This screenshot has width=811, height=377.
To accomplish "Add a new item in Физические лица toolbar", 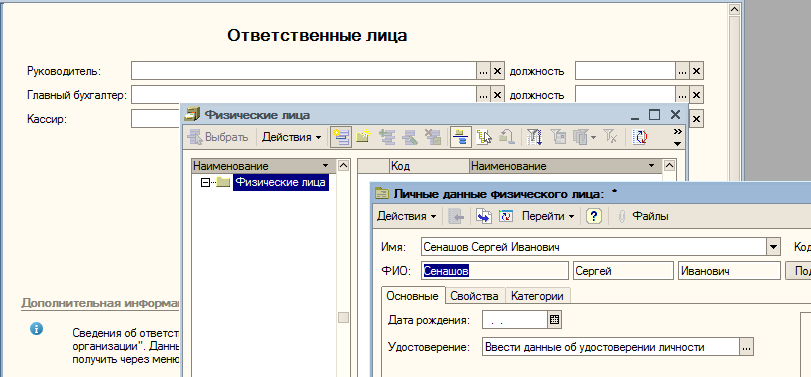I will pyautogui.click(x=341, y=137).
